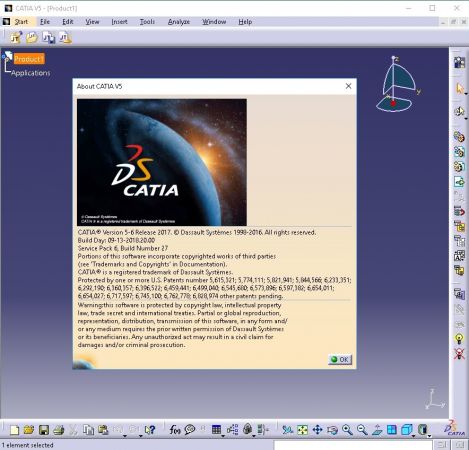Viewport: 469px width, 450px height.
Task: Click the CATIA splash image in dialog
Action: click(x=162, y=162)
